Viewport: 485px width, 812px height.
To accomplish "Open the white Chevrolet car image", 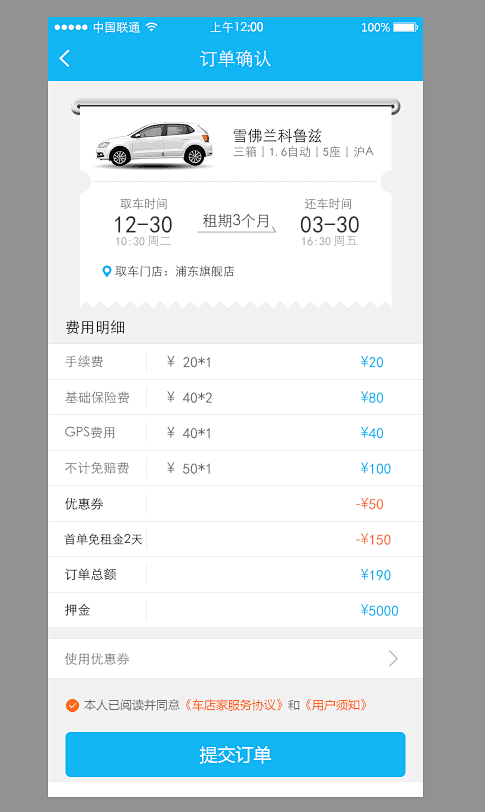I will point(154,144).
